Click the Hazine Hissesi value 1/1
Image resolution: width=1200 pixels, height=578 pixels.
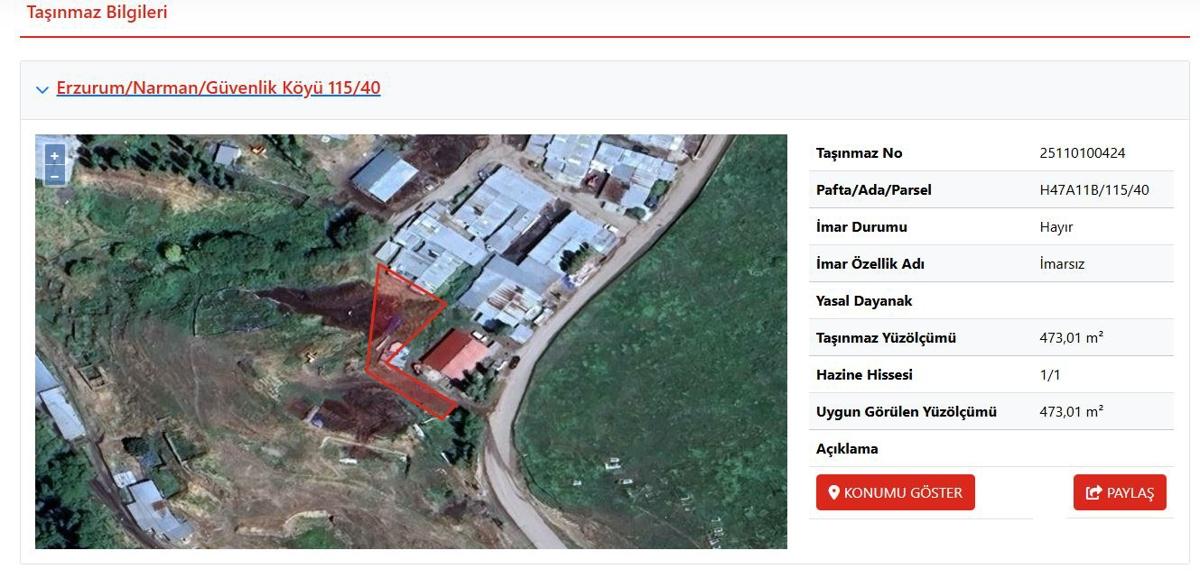[x=1049, y=375]
